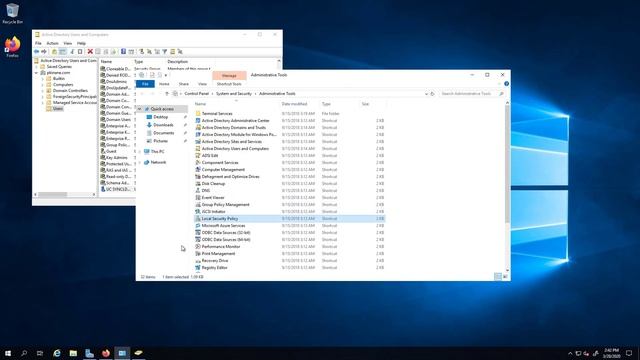Expand Domain Controllers node in AD tree

tap(42, 91)
